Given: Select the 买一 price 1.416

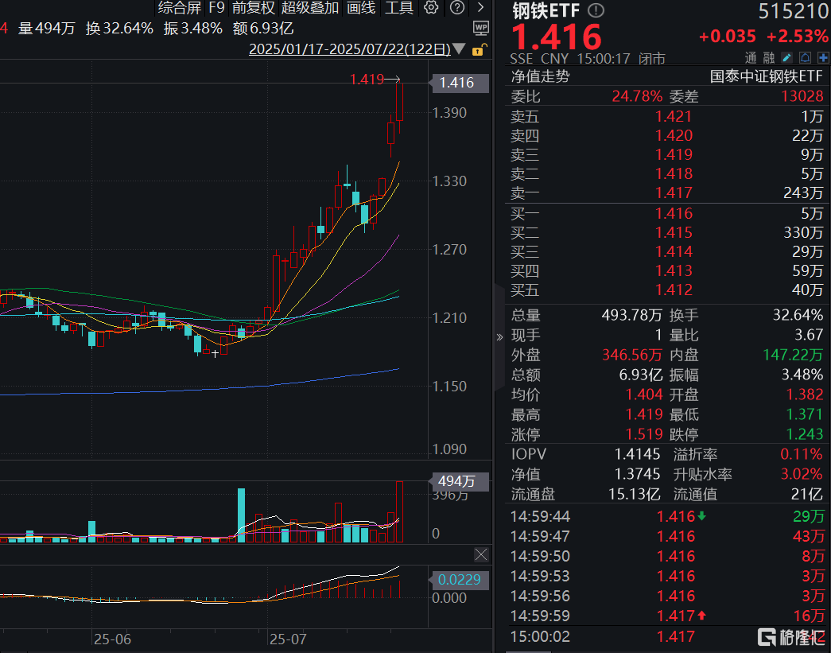Looking at the screenshot, I should point(673,213).
